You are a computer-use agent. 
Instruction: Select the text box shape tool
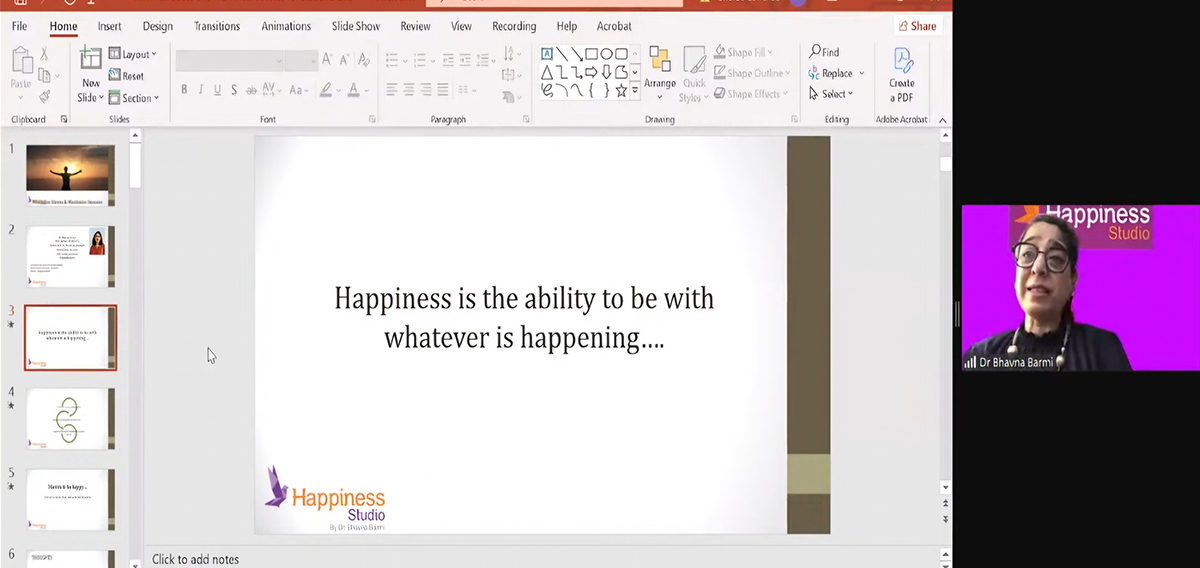click(x=547, y=54)
